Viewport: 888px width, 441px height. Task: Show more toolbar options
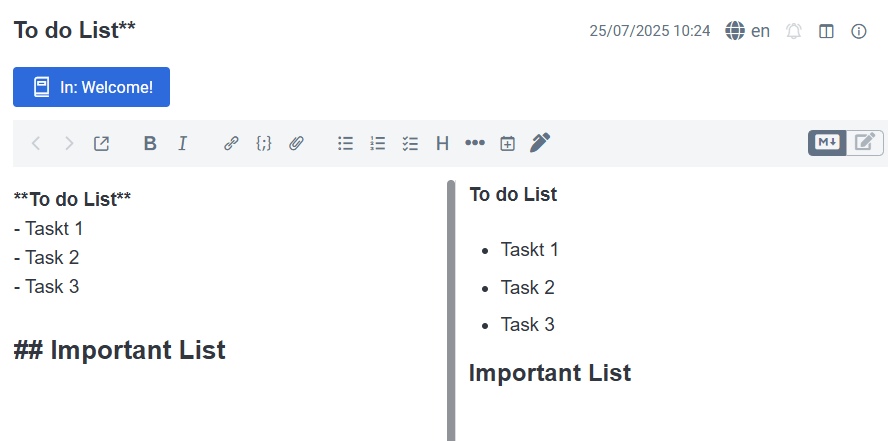pyautogui.click(x=475, y=143)
